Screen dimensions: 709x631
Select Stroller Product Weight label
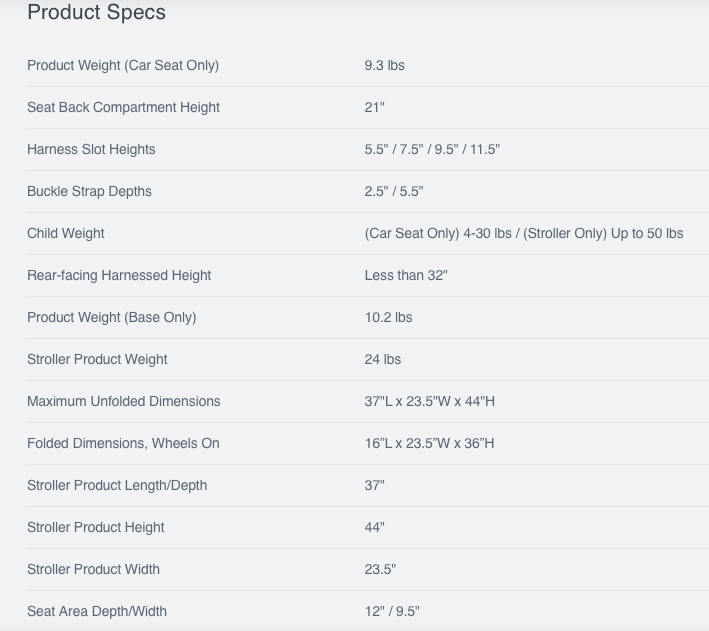(97, 360)
